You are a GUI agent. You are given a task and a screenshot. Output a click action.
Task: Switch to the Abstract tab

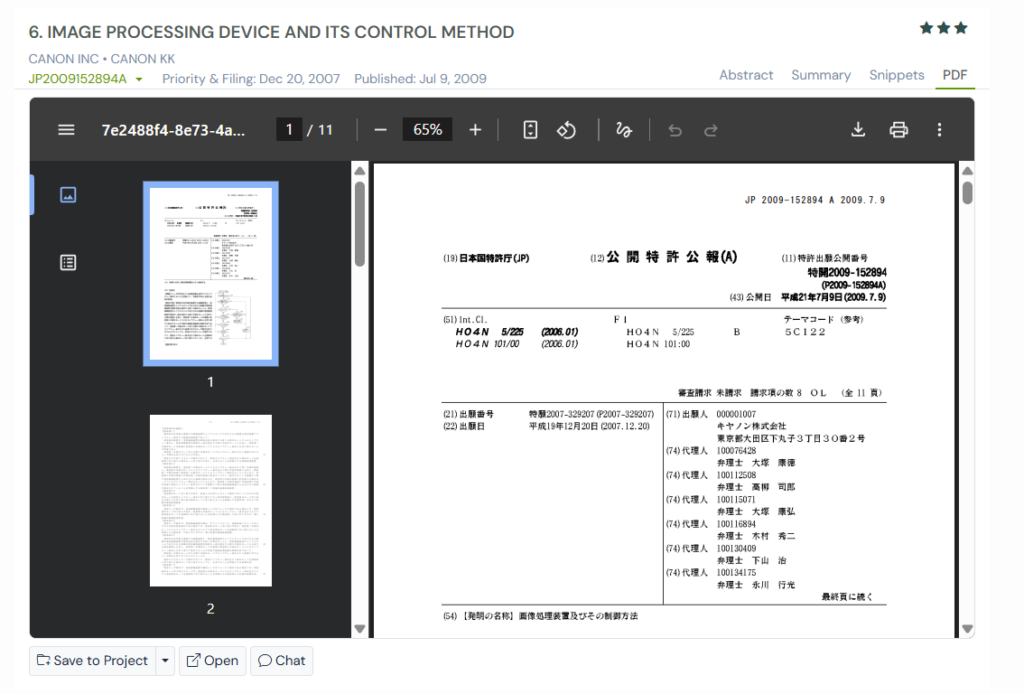746,74
